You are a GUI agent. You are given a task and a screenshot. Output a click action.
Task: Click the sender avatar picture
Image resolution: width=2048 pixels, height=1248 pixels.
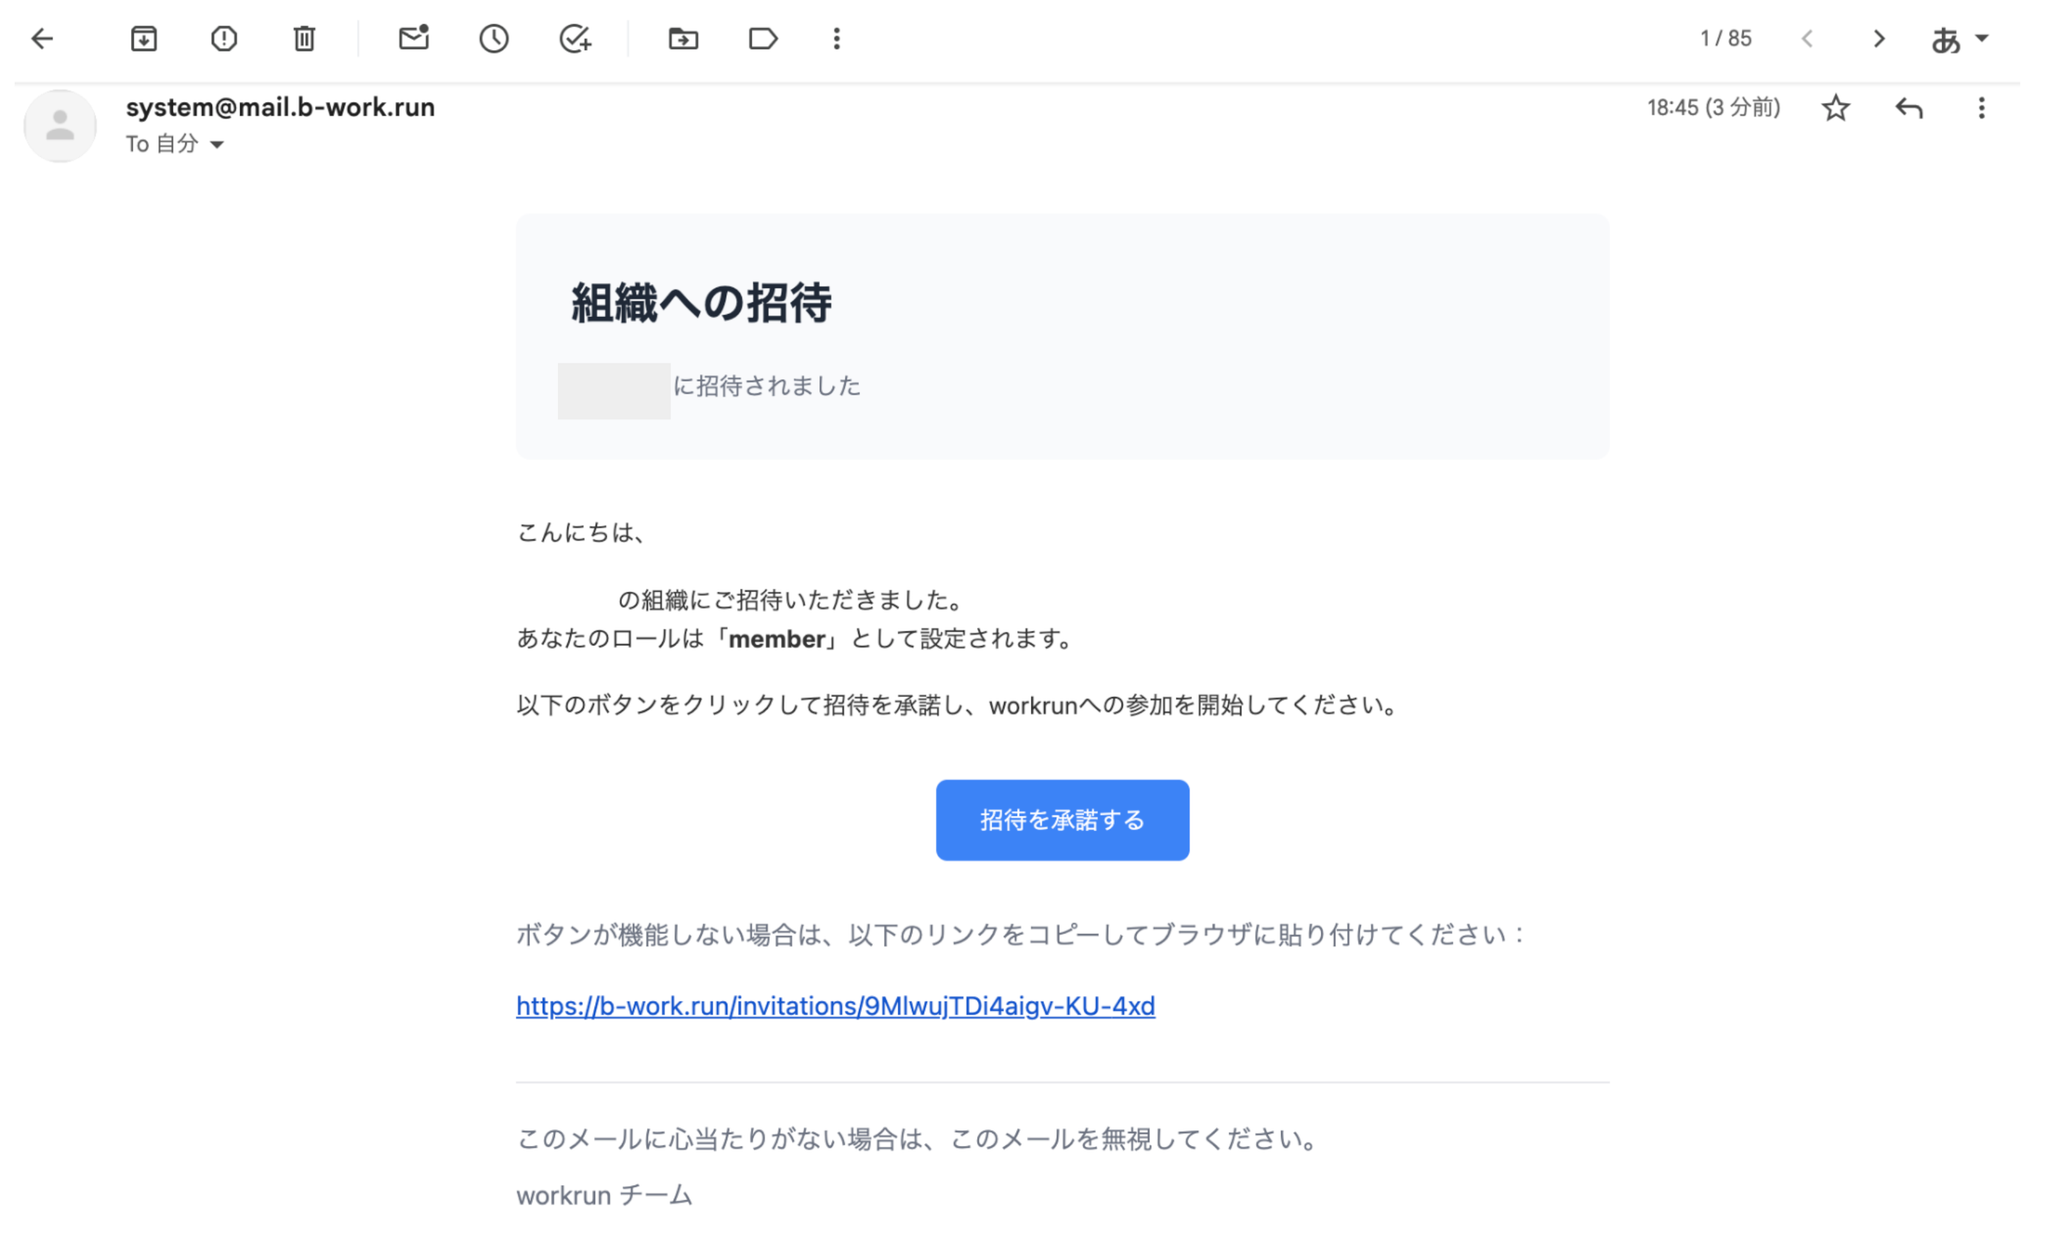point(60,126)
